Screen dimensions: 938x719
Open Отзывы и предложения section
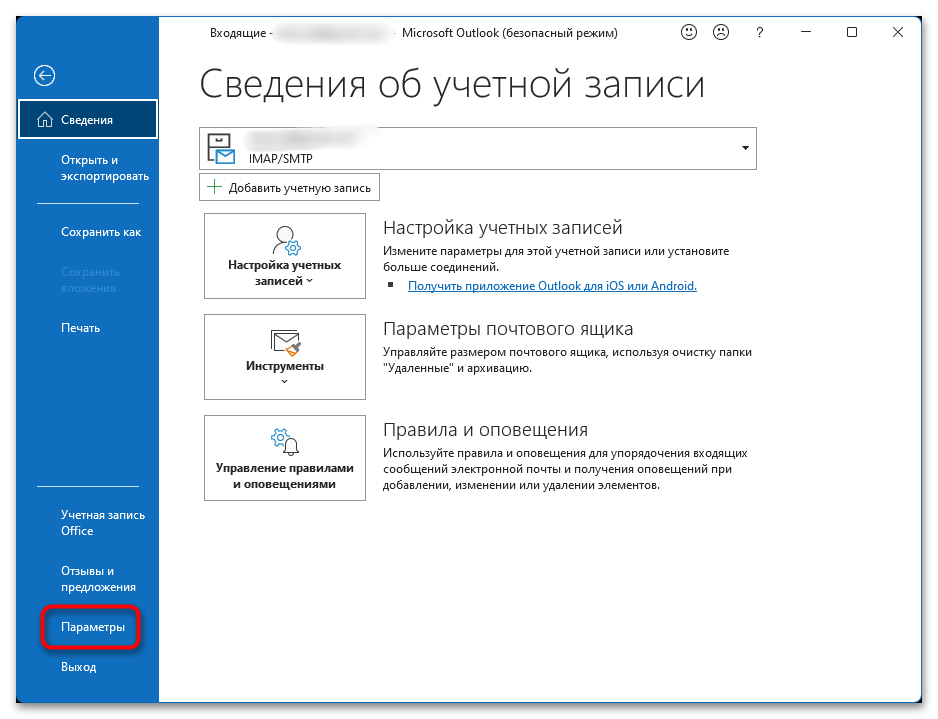click(x=98, y=579)
